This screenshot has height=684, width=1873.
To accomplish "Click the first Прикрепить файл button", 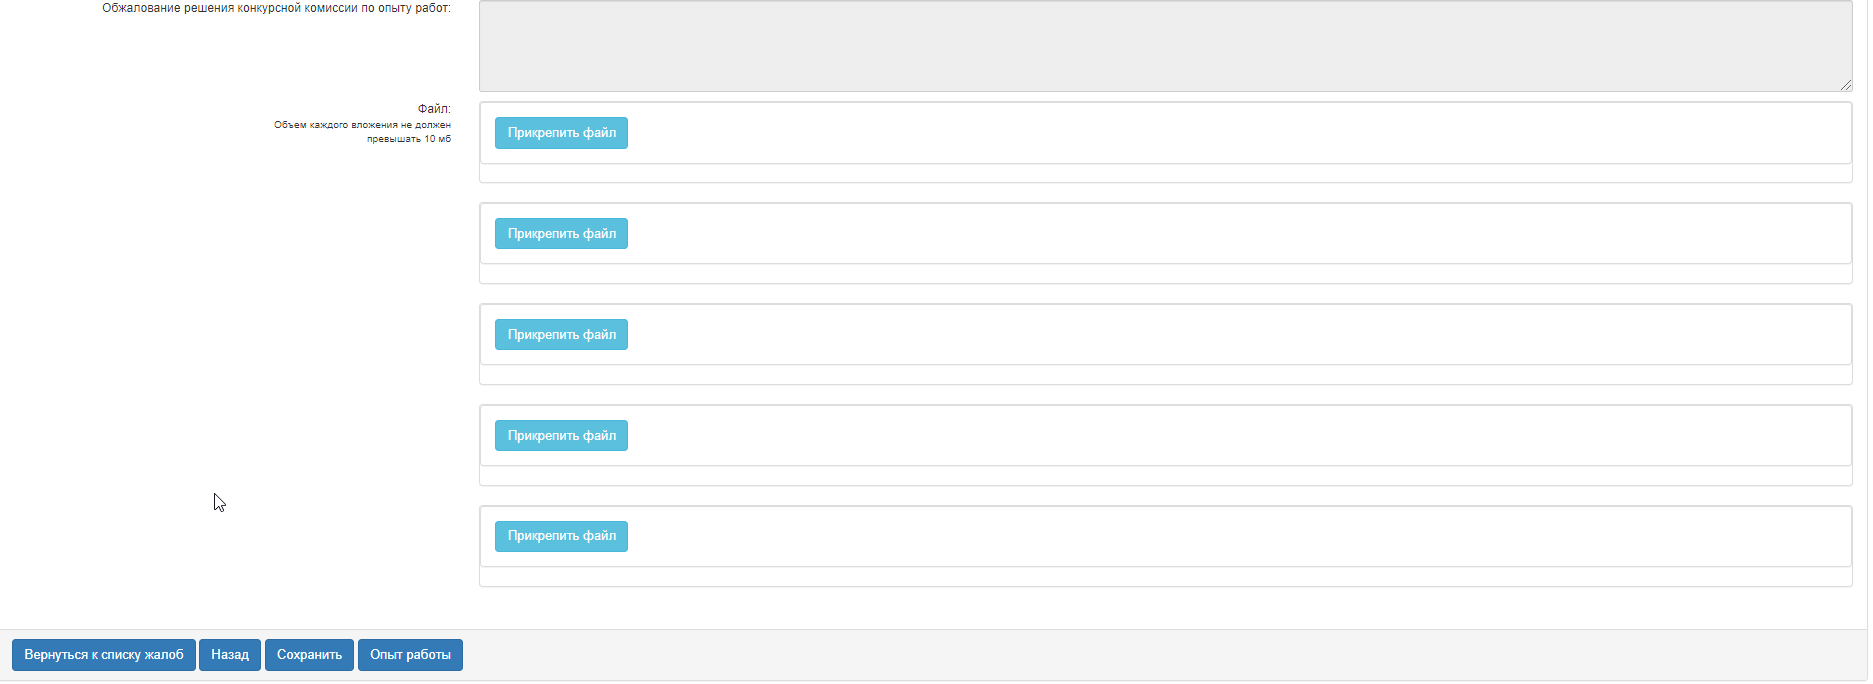I will coord(561,133).
